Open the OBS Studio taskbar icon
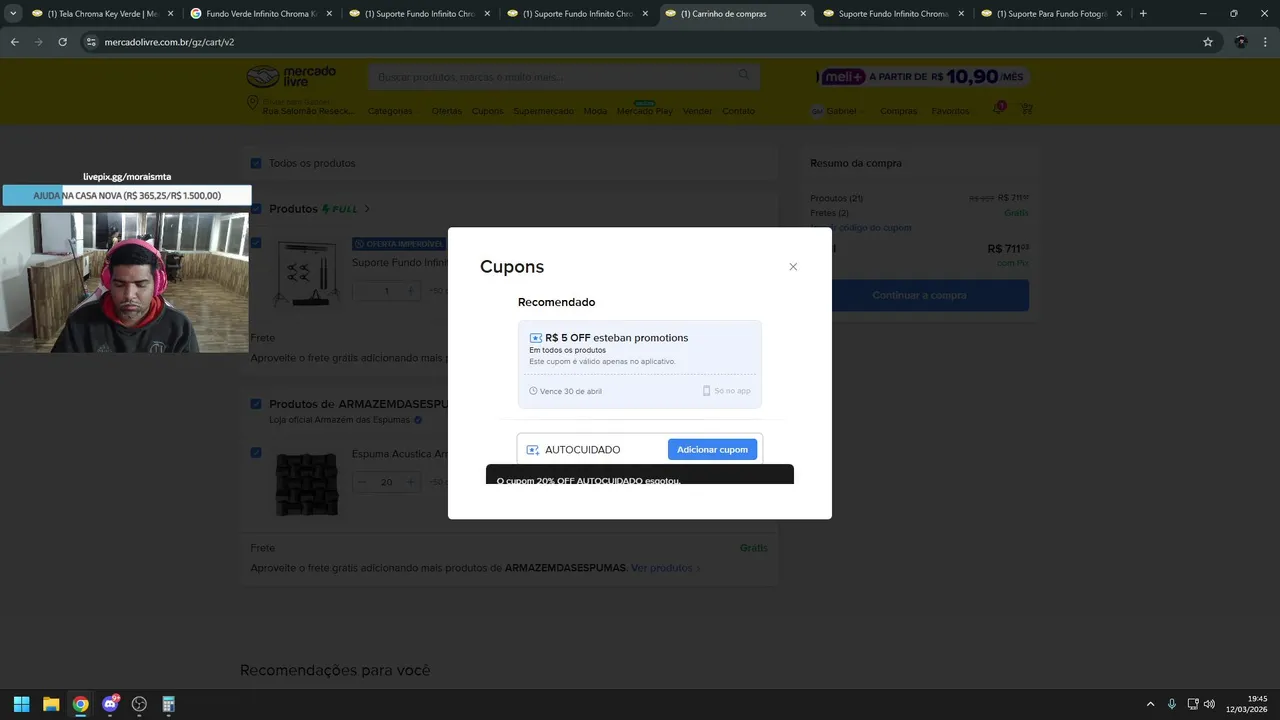The height and width of the screenshot is (720, 1280). click(139, 704)
